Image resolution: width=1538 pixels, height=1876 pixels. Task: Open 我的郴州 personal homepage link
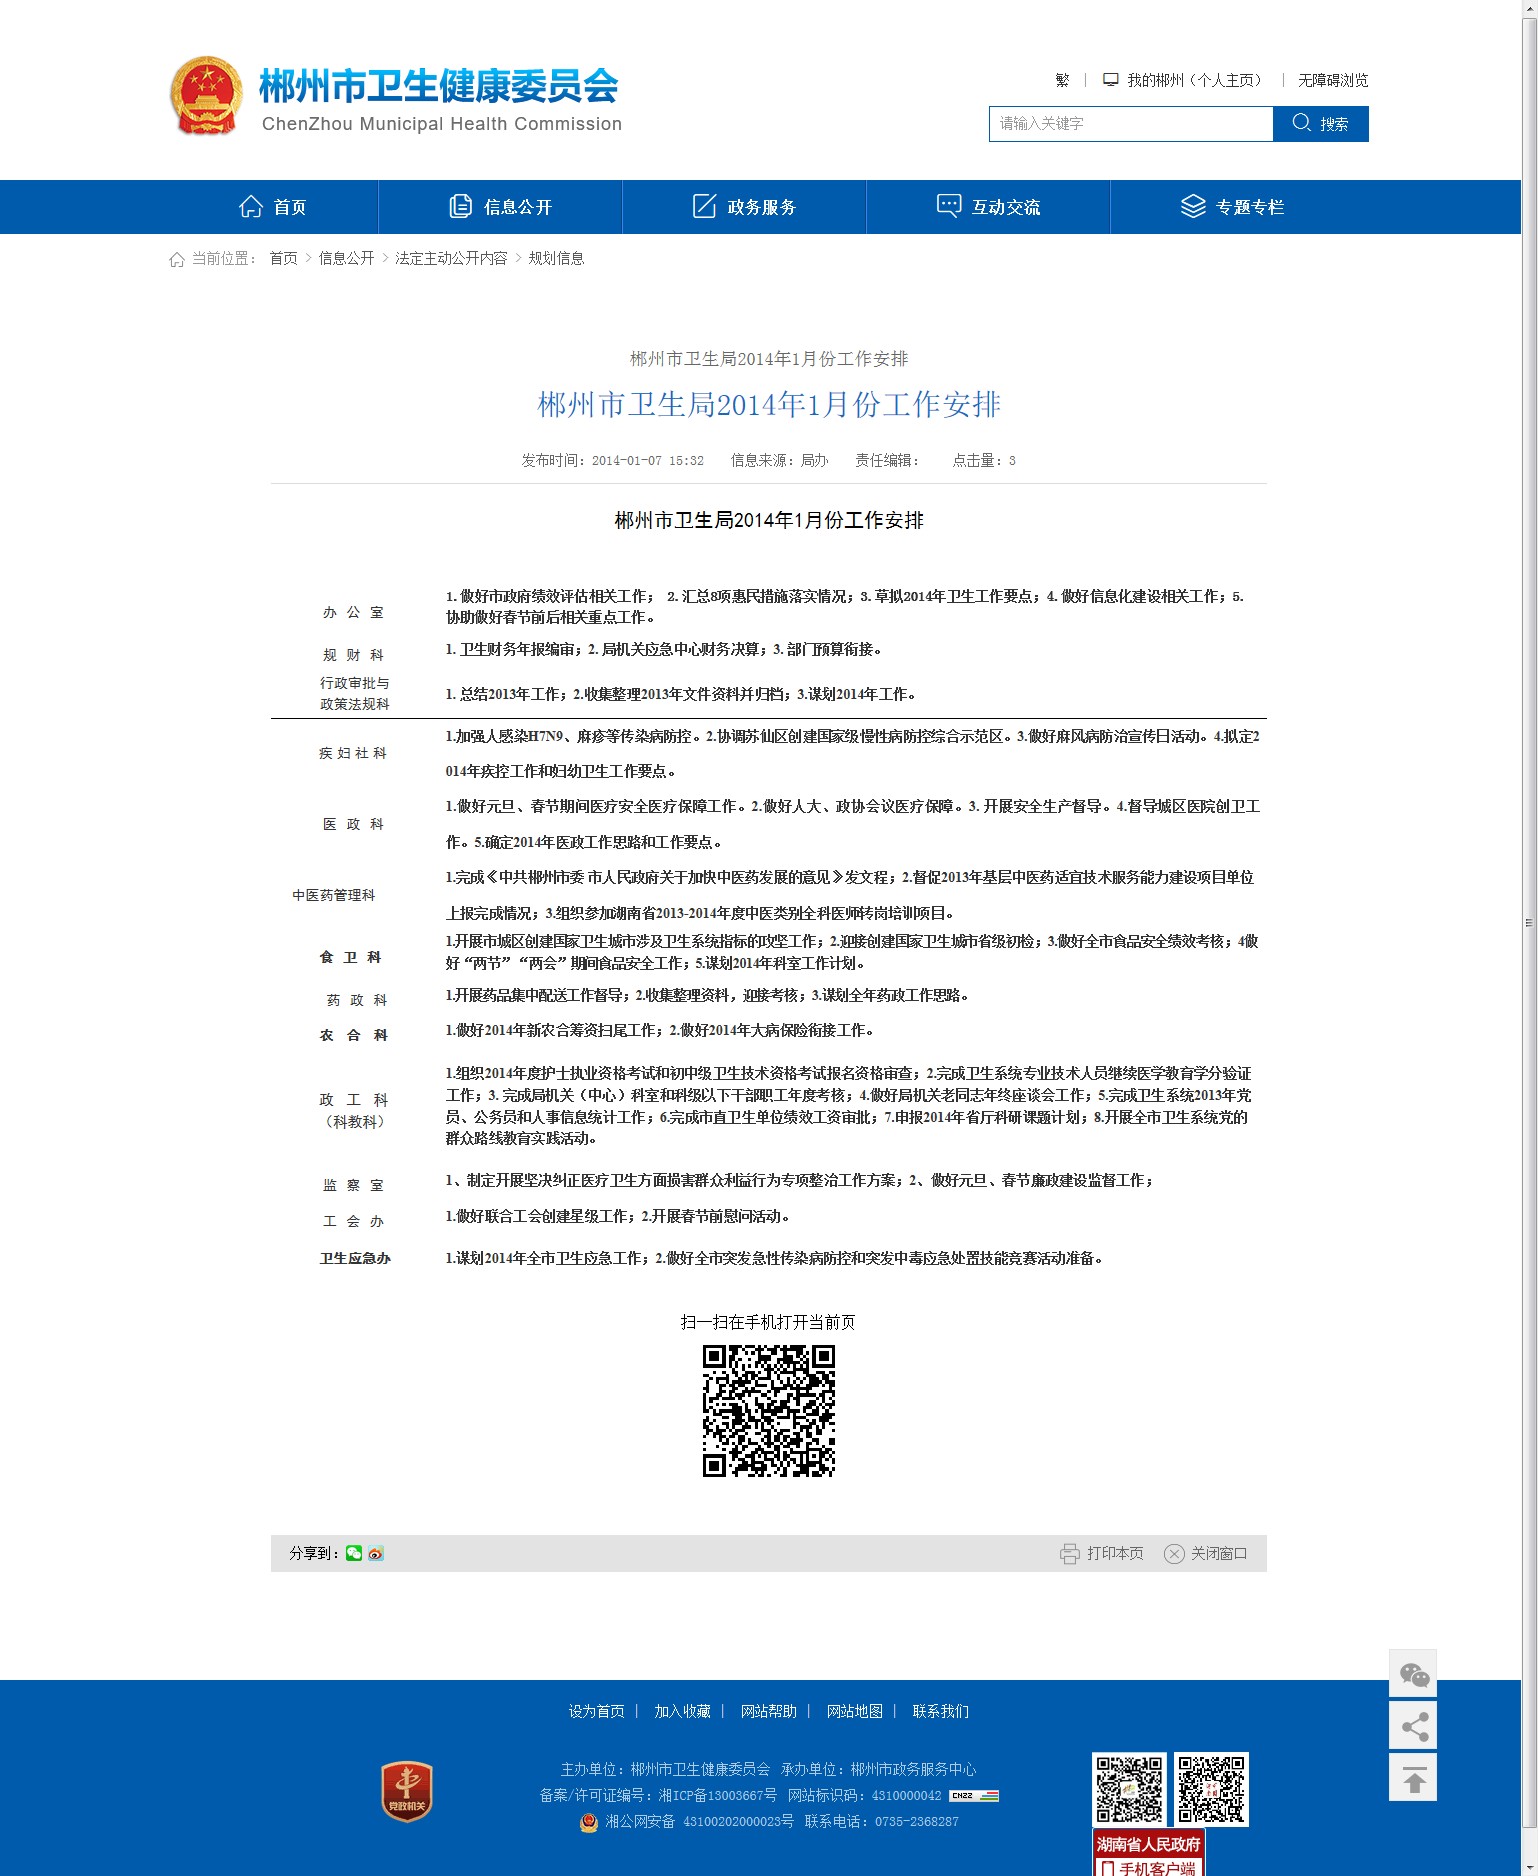(x=1194, y=80)
